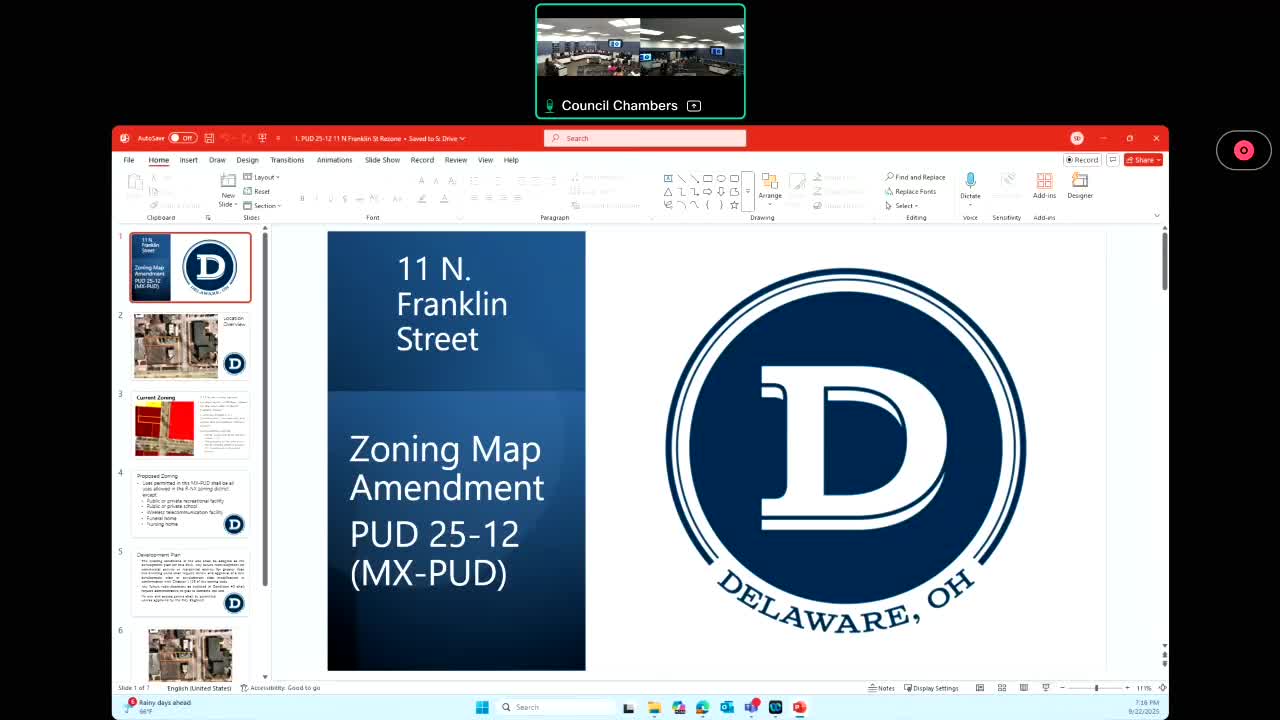Click Find and Replace
This screenshot has width=1280, height=720.
915,177
